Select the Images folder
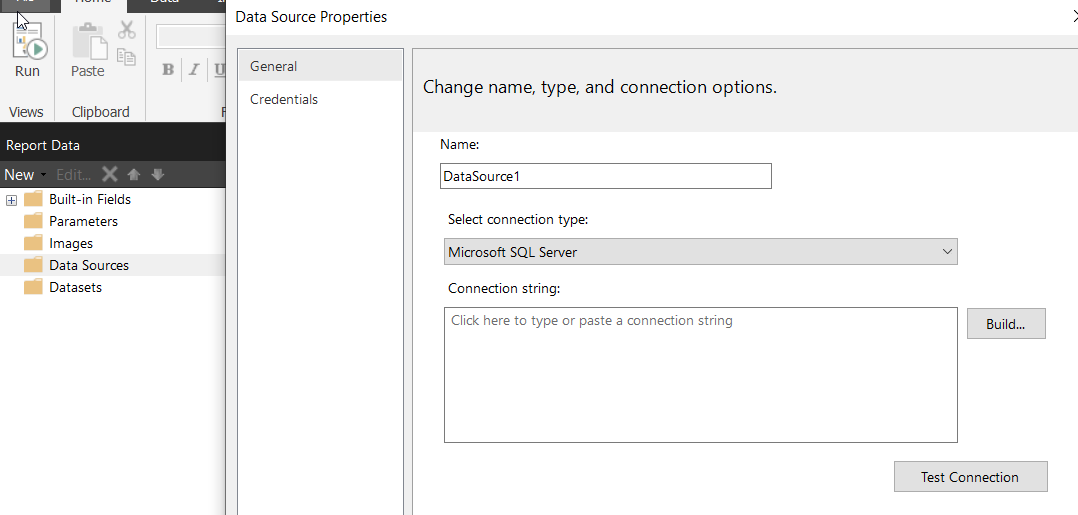The image size is (1078, 515). (71, 243)
